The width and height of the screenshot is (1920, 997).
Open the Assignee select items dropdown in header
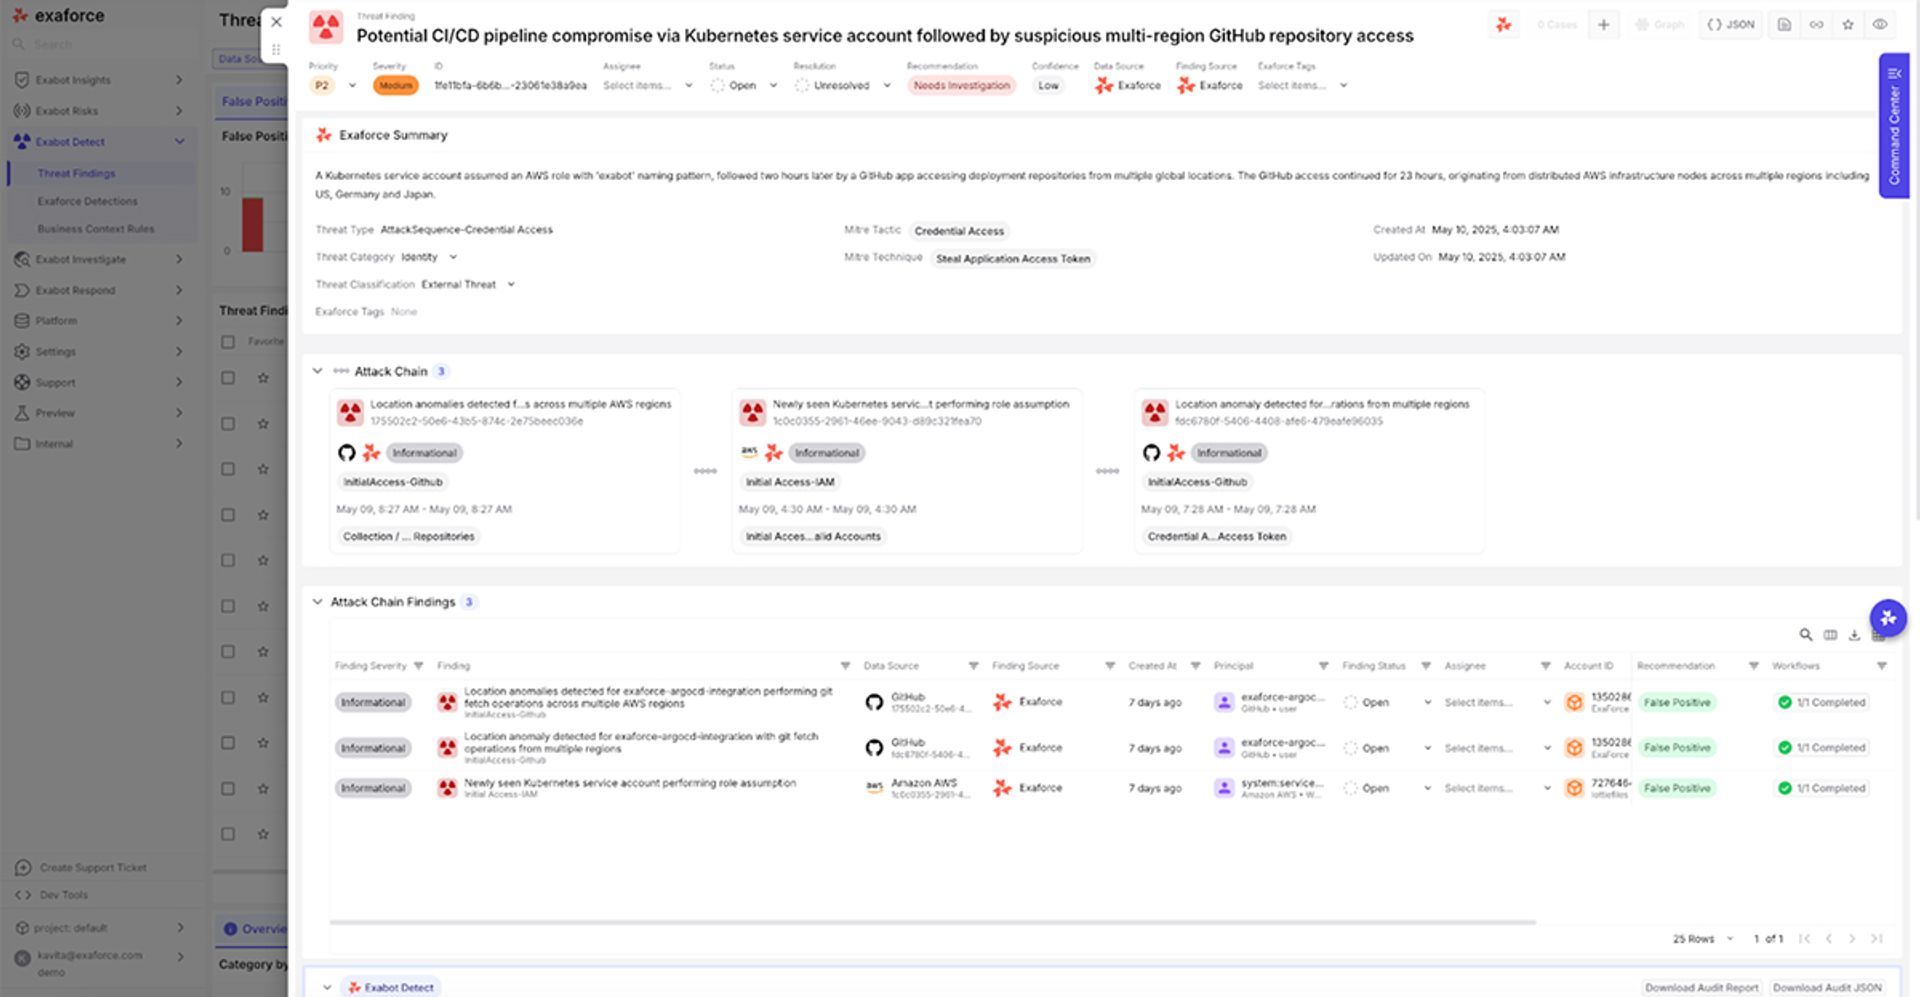(x=648, y=86)
